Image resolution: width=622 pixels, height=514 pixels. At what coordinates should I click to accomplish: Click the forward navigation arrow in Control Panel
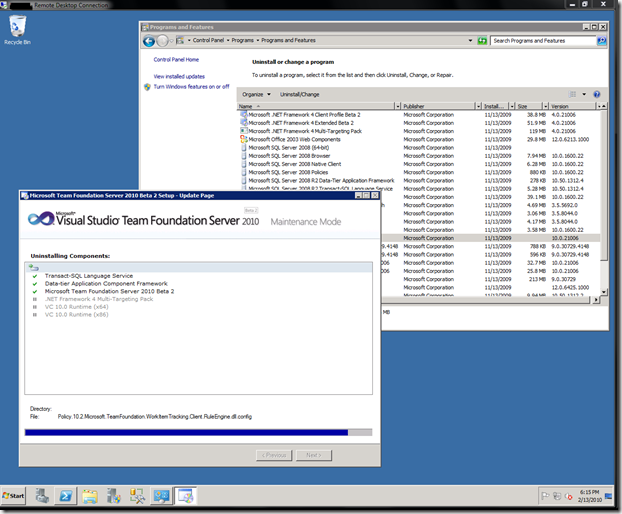tap(162, 41)
